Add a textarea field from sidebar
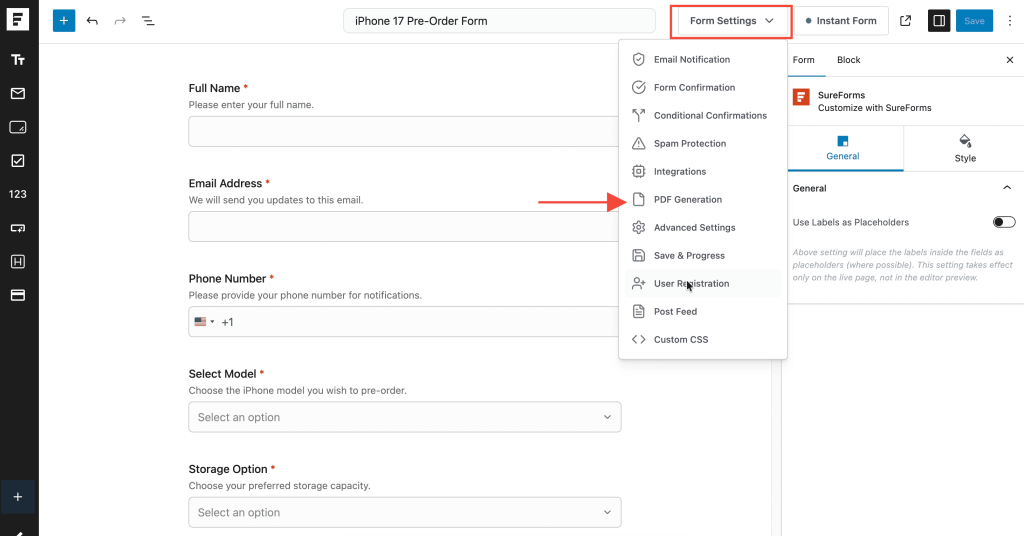The image size is (1024, 536). click(x=18, y=127)
